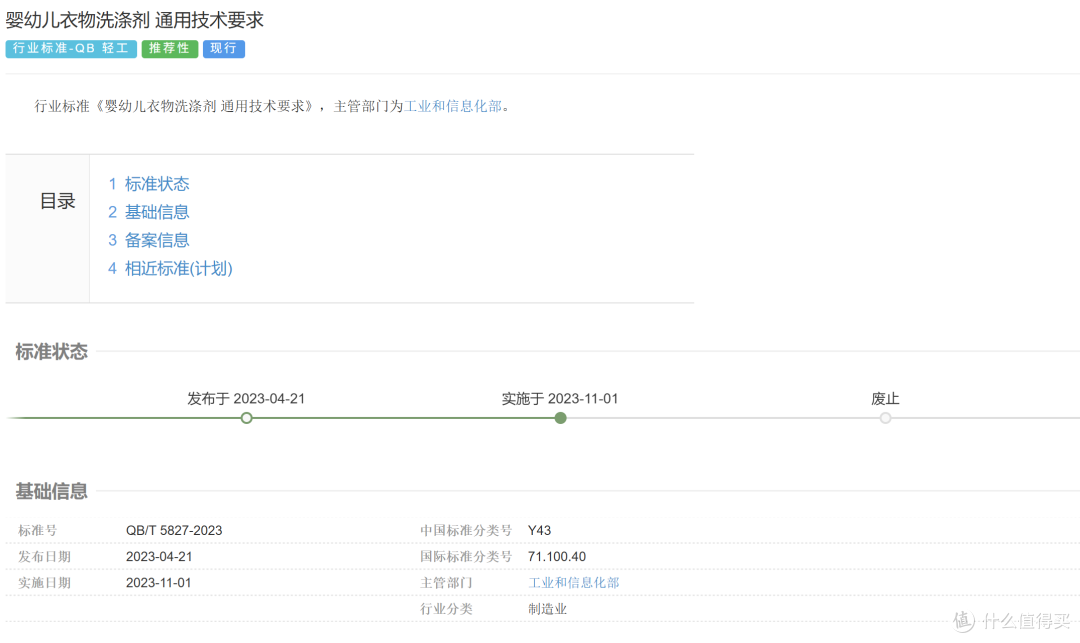Select the standard number QB/T 5827-2023
The image size is (1080, 643).
click(174, 531)
